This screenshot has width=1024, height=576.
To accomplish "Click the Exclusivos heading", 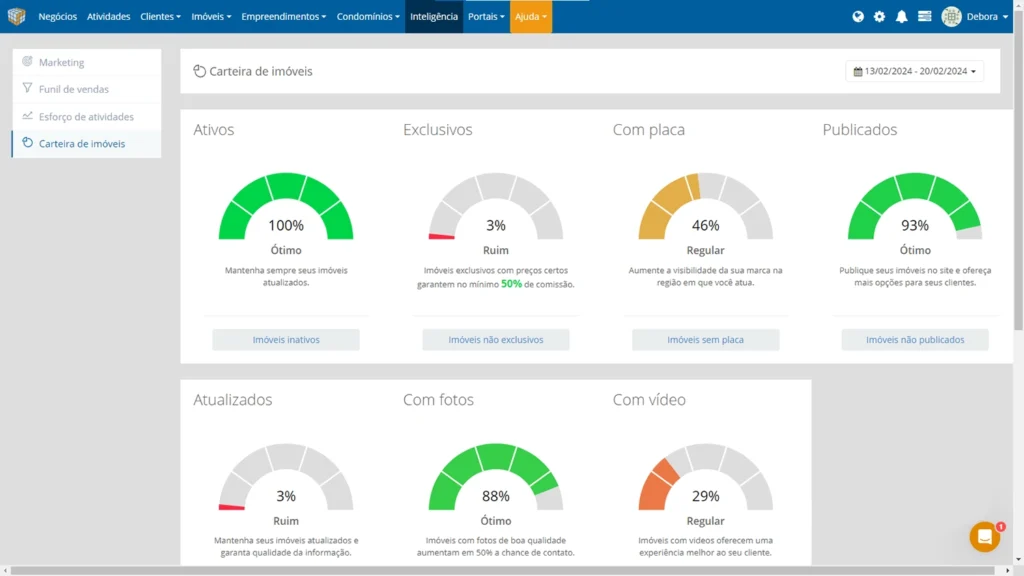I will click(x=438, y=129).
